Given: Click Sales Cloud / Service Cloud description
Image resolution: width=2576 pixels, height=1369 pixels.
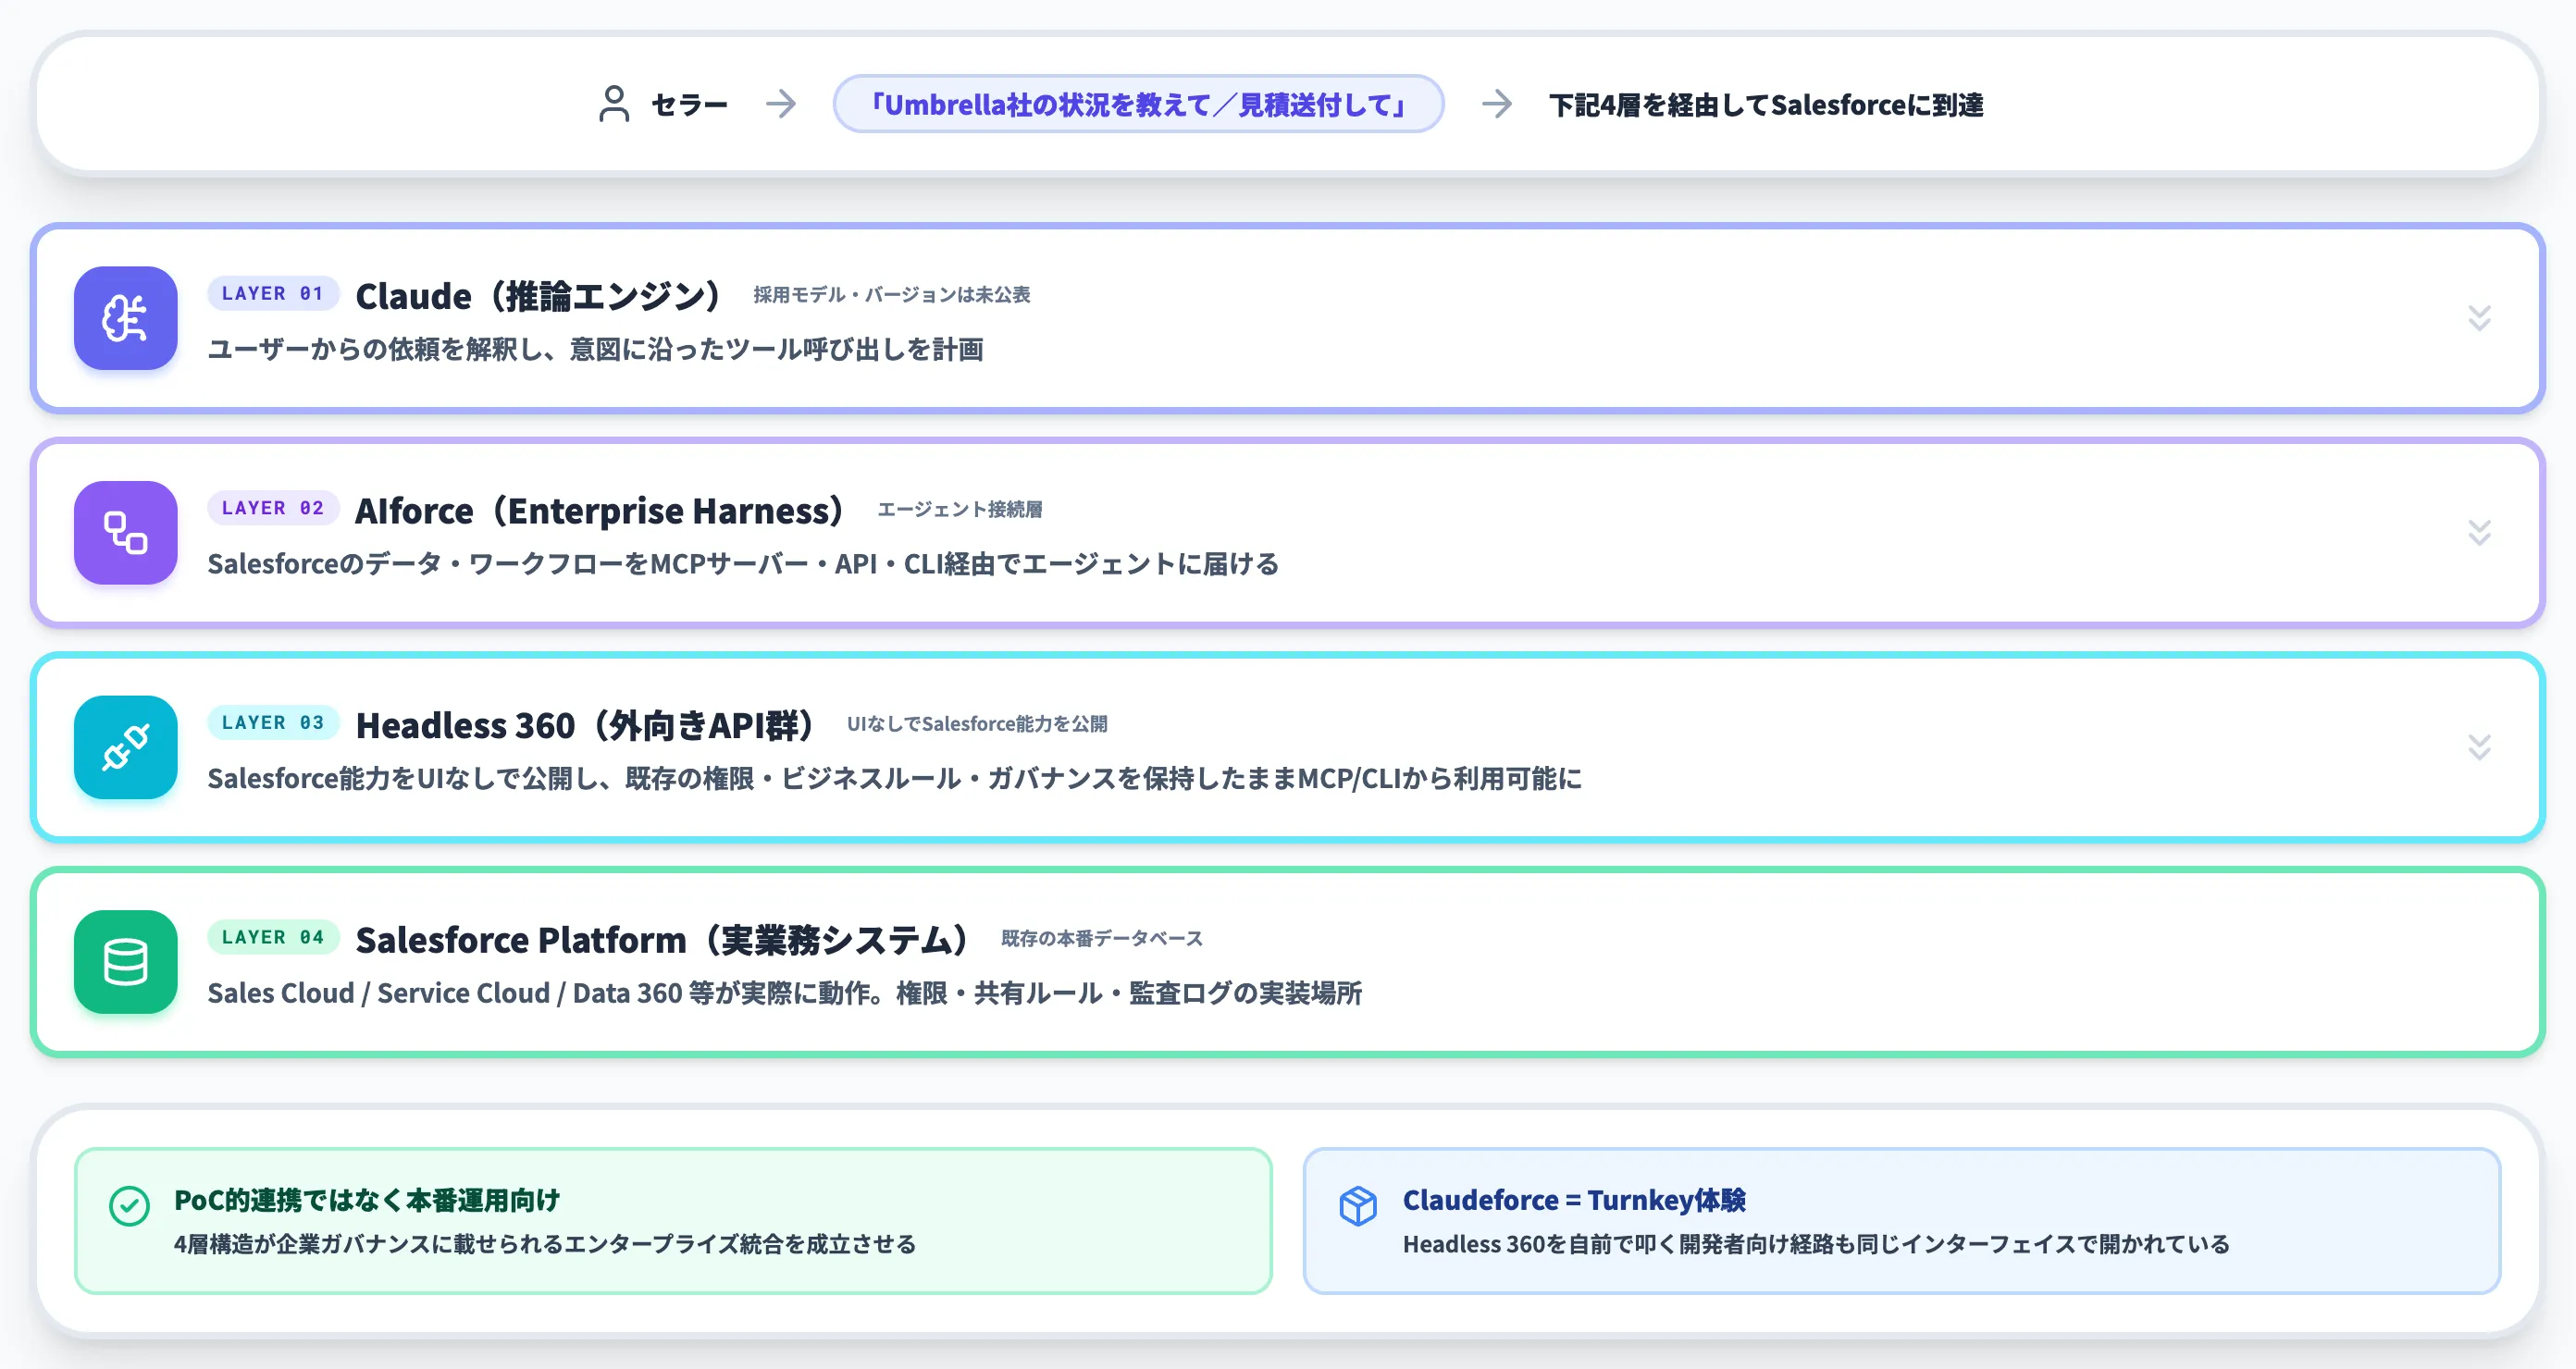Looking at the screenshot, I should (x=784, y=993).
